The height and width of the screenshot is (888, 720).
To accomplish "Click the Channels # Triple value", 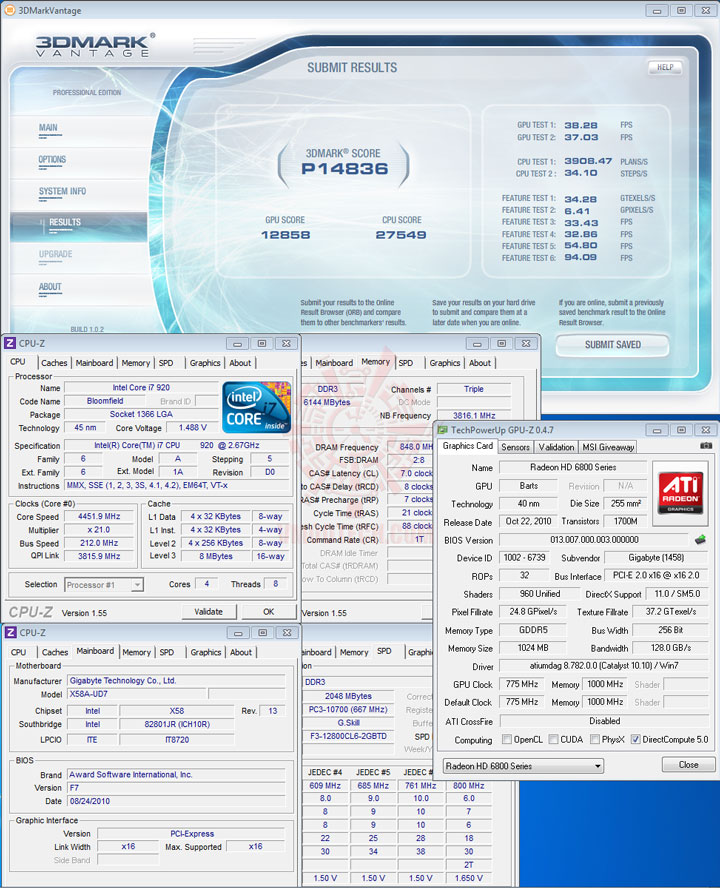I will (x=474, y=389).
